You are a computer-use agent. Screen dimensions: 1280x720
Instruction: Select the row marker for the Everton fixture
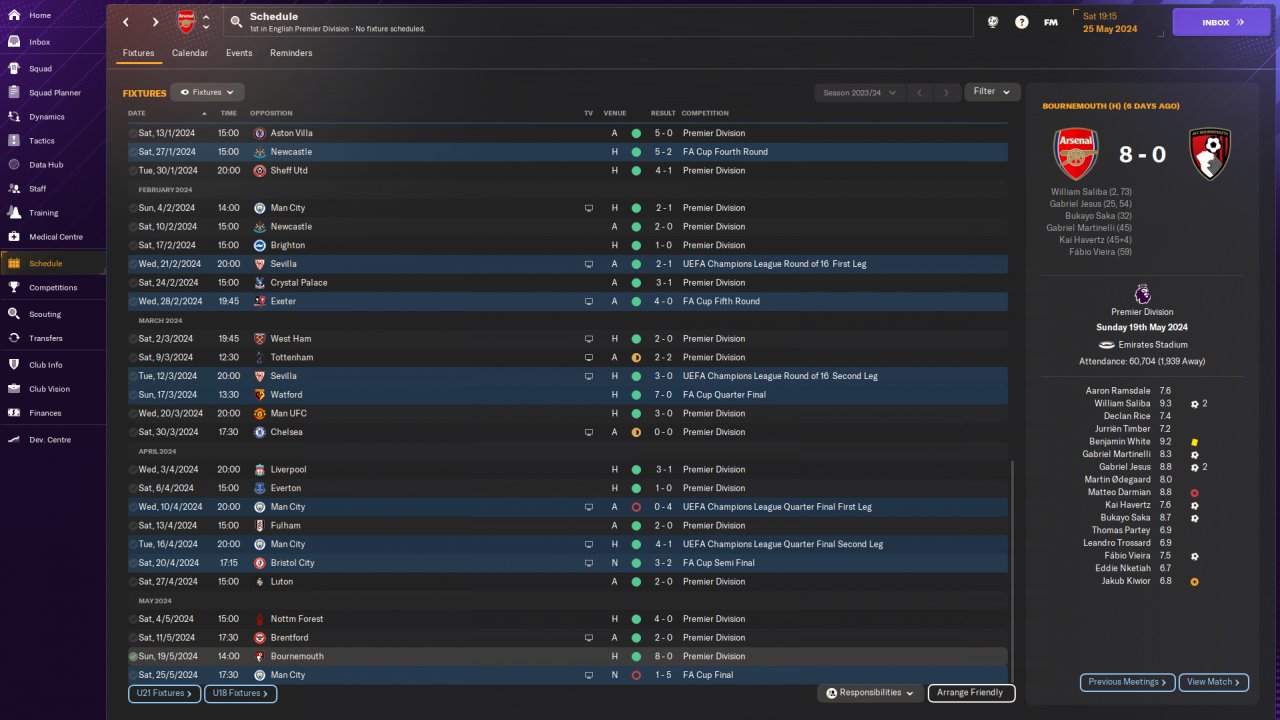133,488
